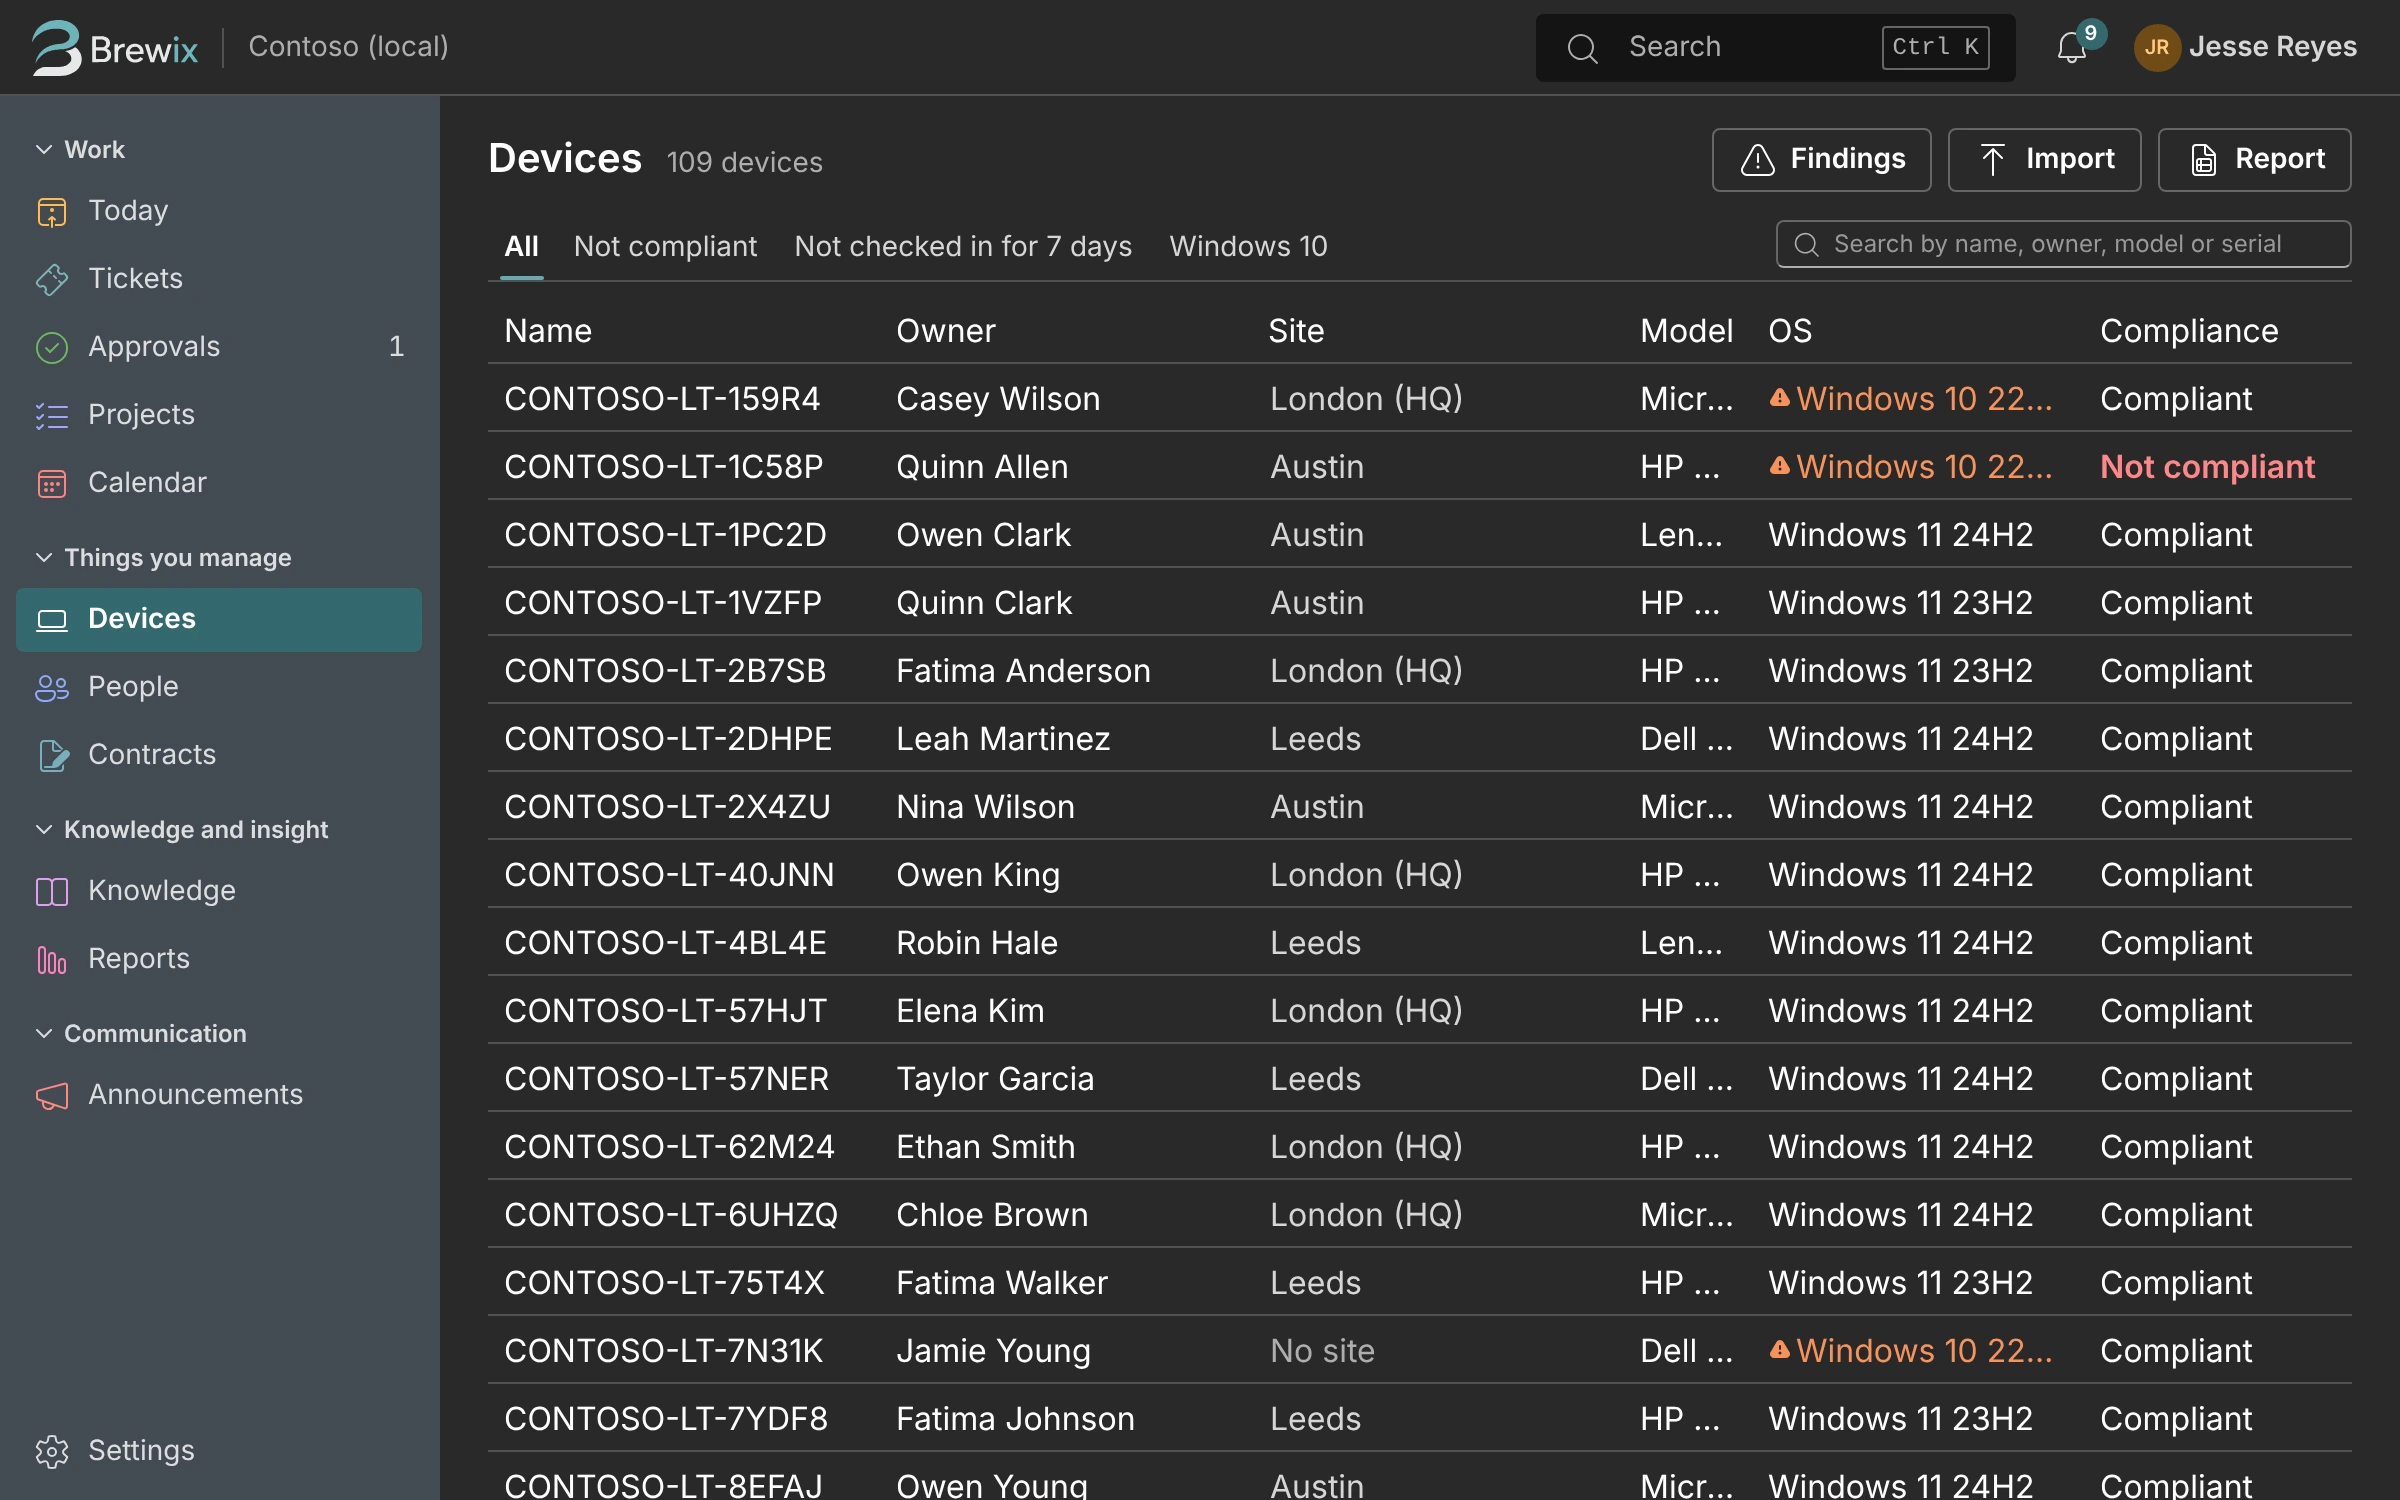Screen dimensions: 2400x1500
Task: Click the Contoso (local) workspace label
Action: tap(348, 47)
